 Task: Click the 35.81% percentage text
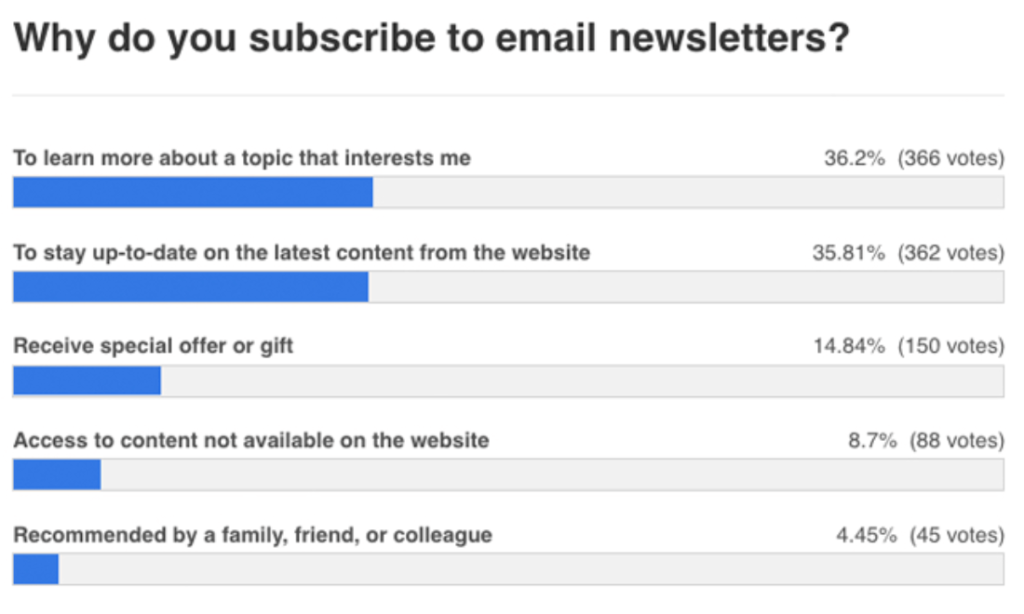(848, 253)
